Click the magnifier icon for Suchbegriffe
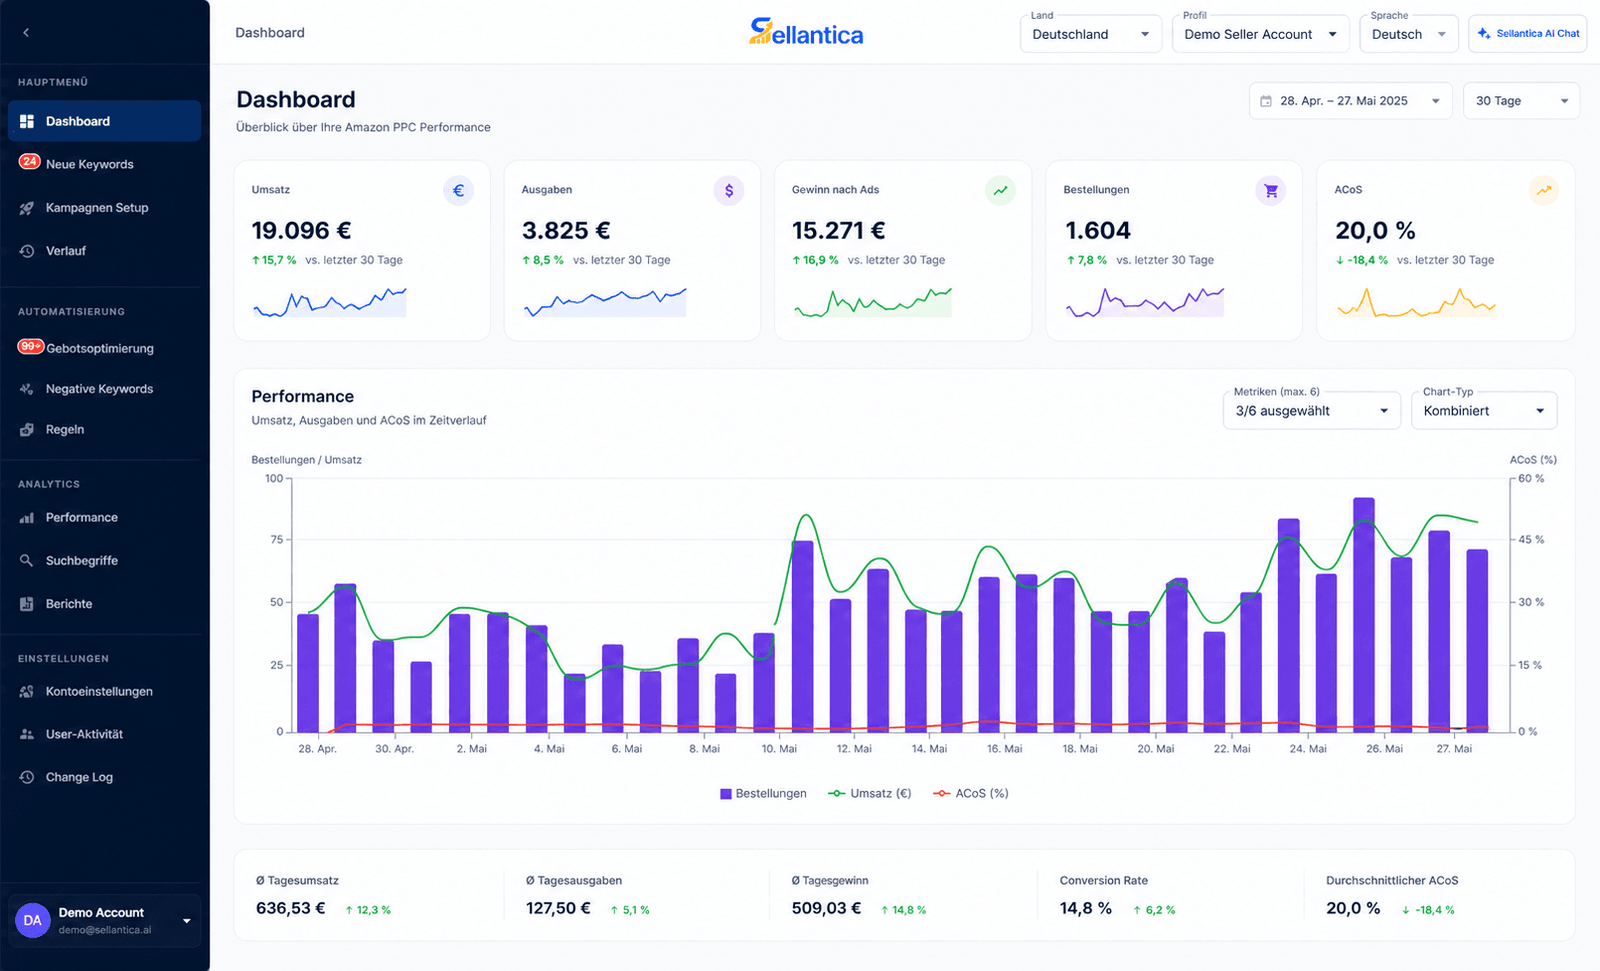 (x=27, y=561)
